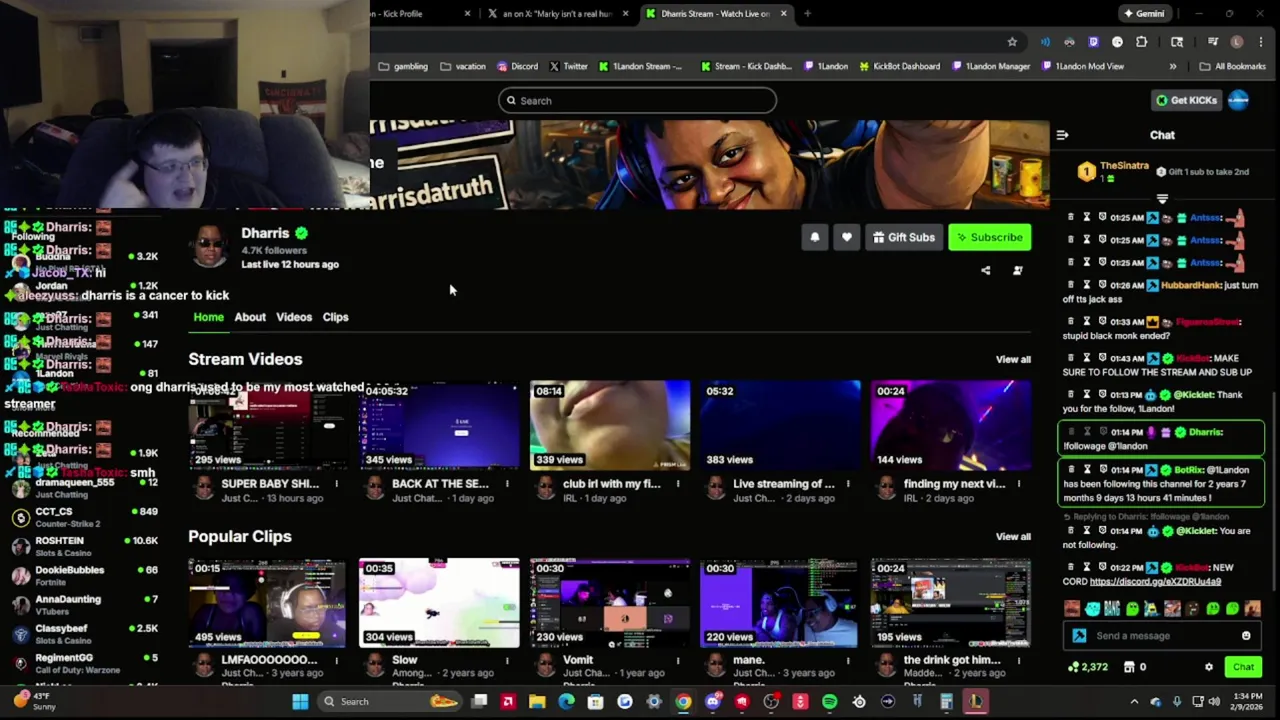Open options menu for the 'mane.' clip
Viewport: 1280px width, 720px height.
[x=848, y=660]
